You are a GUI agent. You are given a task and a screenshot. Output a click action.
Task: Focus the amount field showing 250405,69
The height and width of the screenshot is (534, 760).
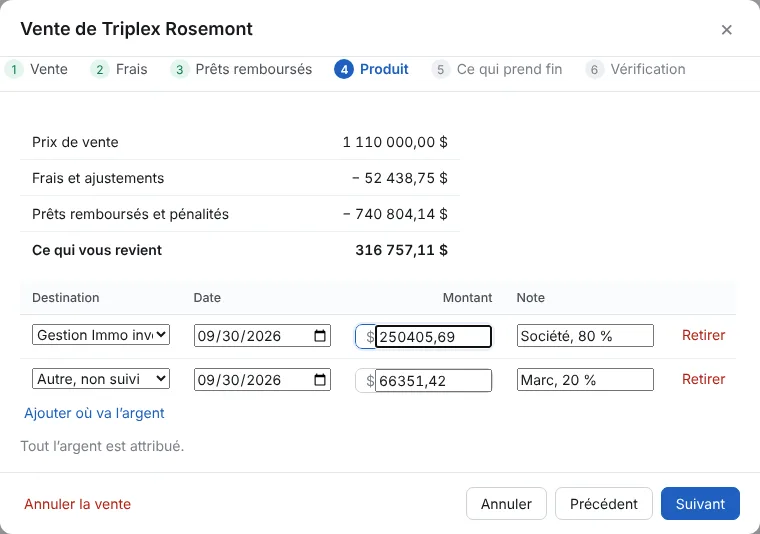[433, 336]
